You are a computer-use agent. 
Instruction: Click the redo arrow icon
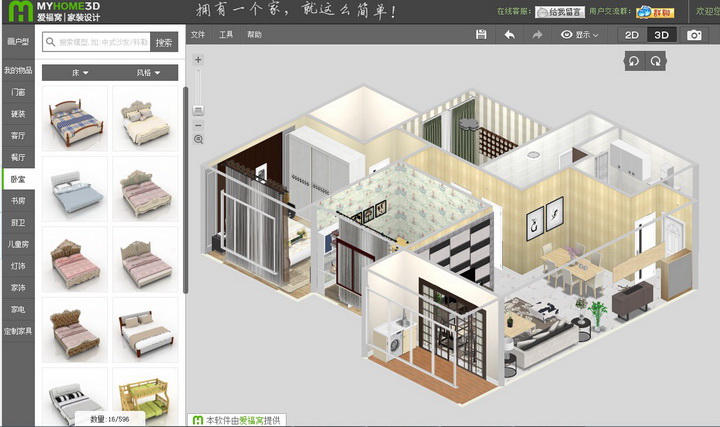pos(537,35)
